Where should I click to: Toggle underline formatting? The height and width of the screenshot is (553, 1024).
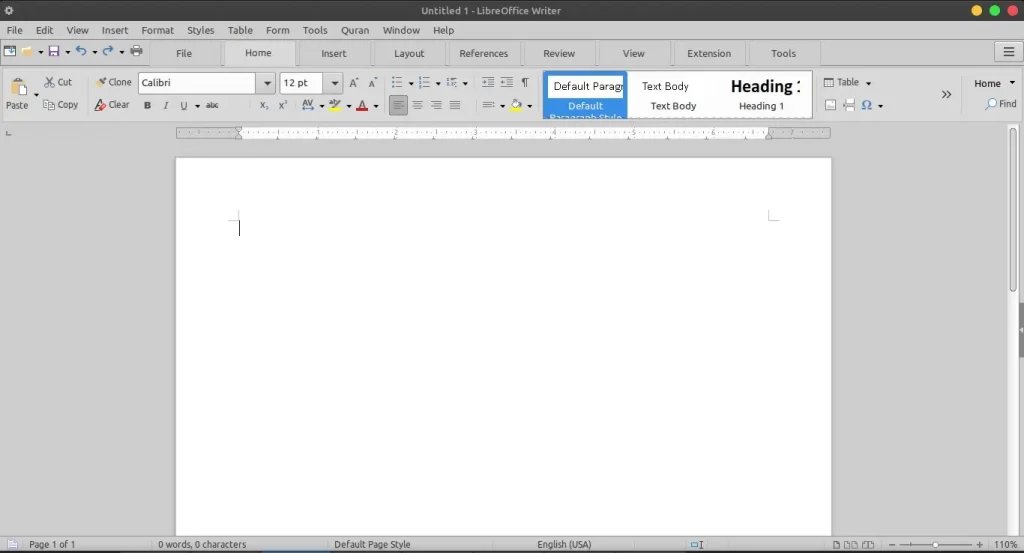pyautogui.click(x=184, y=105)
